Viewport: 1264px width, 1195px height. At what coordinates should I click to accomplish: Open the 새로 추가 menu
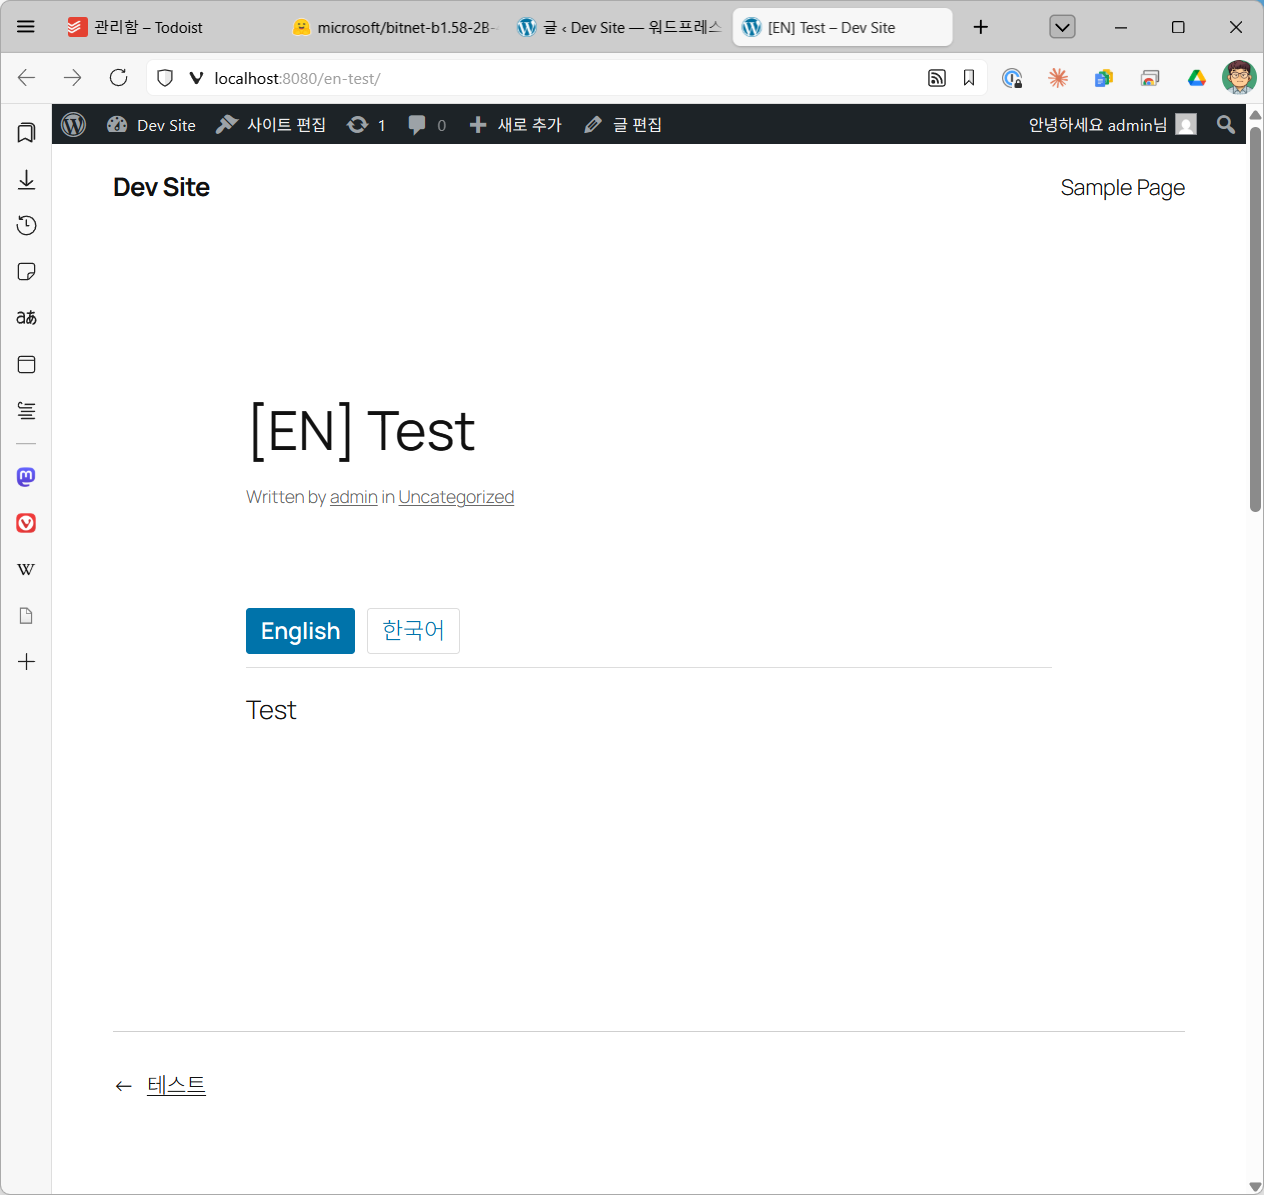click(515, 124)
